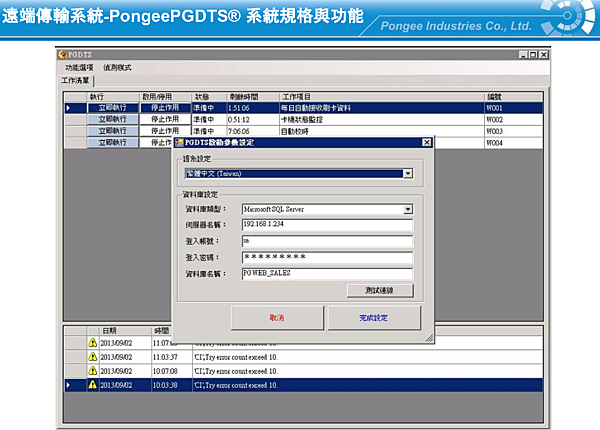Click 立即執行 button for row W004

pyautogui.click(x=112, y=142)
